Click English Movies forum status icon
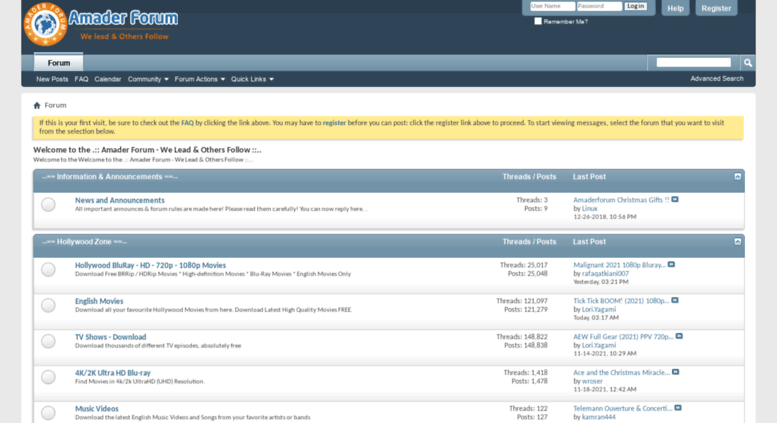The image size is (777, 423). click(48, 306)
